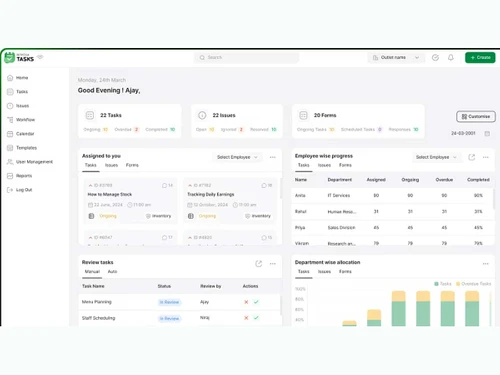Open export icon in Review tasks
Viewport: 500px width, 375px height.
click(258, 263)
